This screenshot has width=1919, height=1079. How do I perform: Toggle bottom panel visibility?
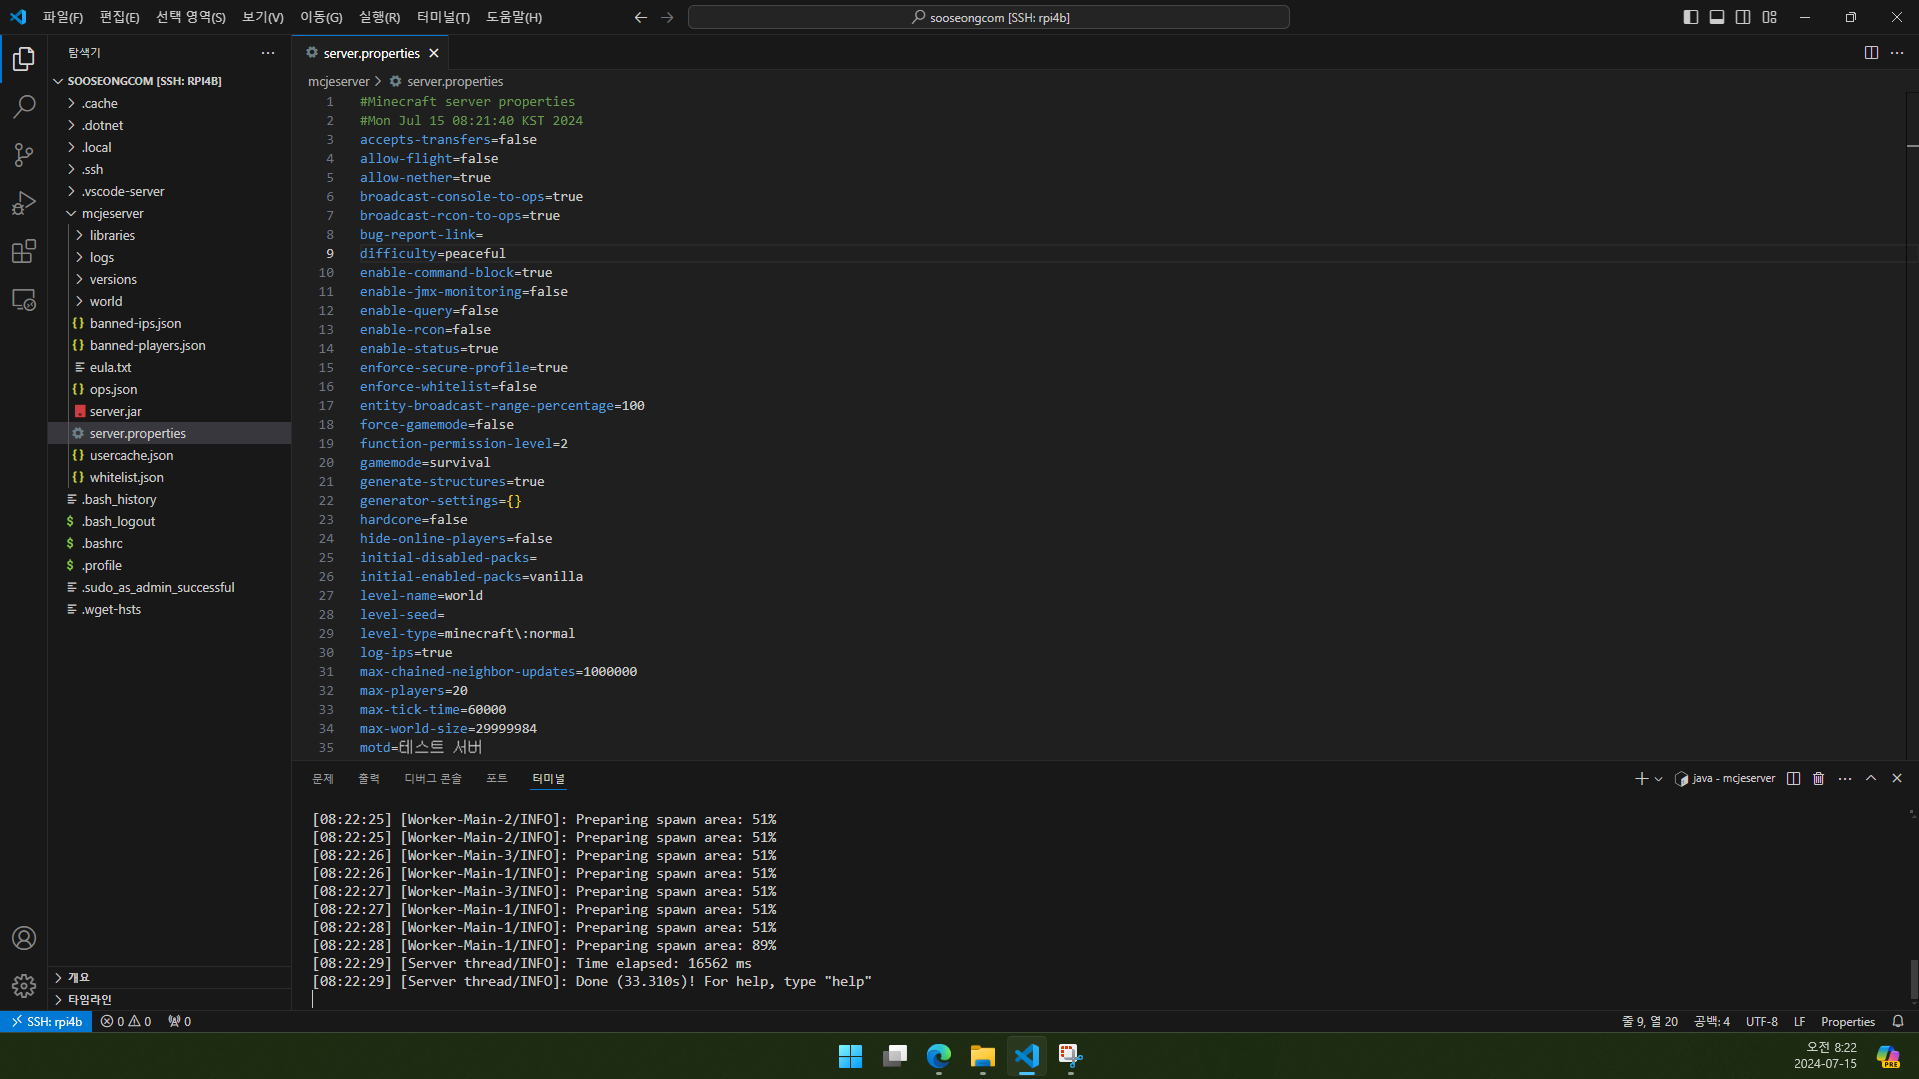1717,17
